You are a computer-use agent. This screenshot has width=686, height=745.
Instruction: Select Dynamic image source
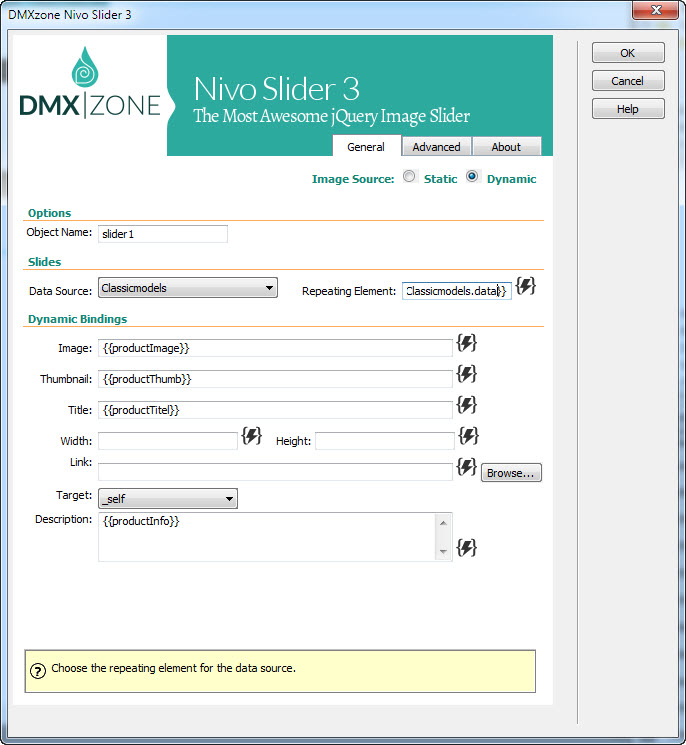click(x=472, y=176)
